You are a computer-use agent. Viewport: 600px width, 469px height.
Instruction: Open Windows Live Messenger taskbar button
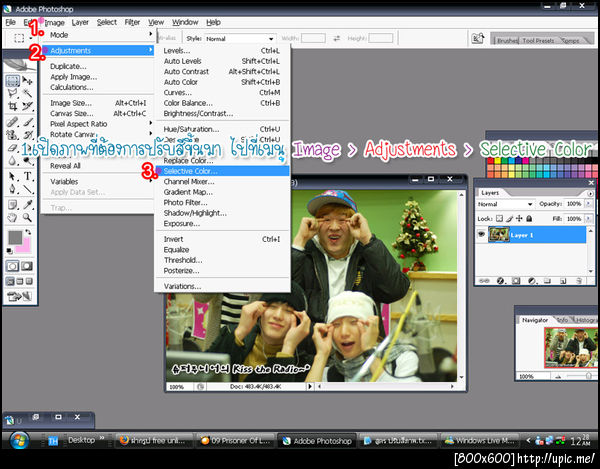(479, 441)
